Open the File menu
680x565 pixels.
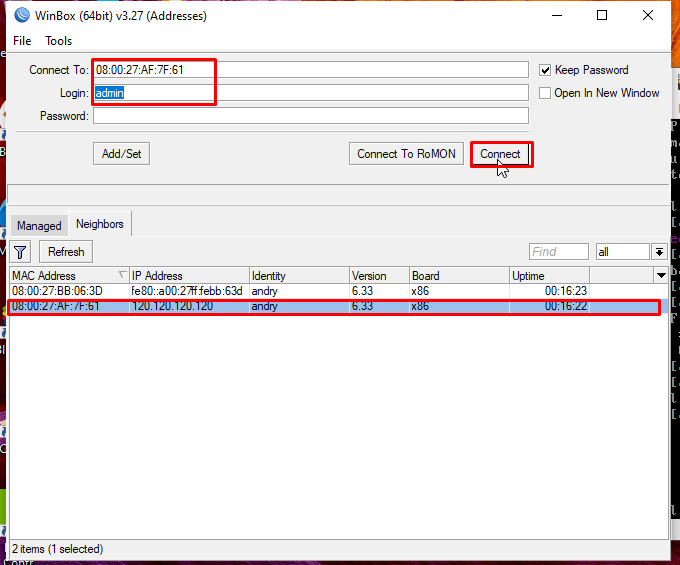[x=22, y=41]
